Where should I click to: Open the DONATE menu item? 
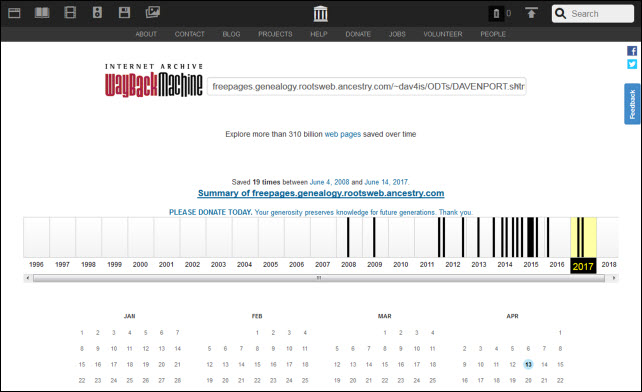(x=358, y=34)
